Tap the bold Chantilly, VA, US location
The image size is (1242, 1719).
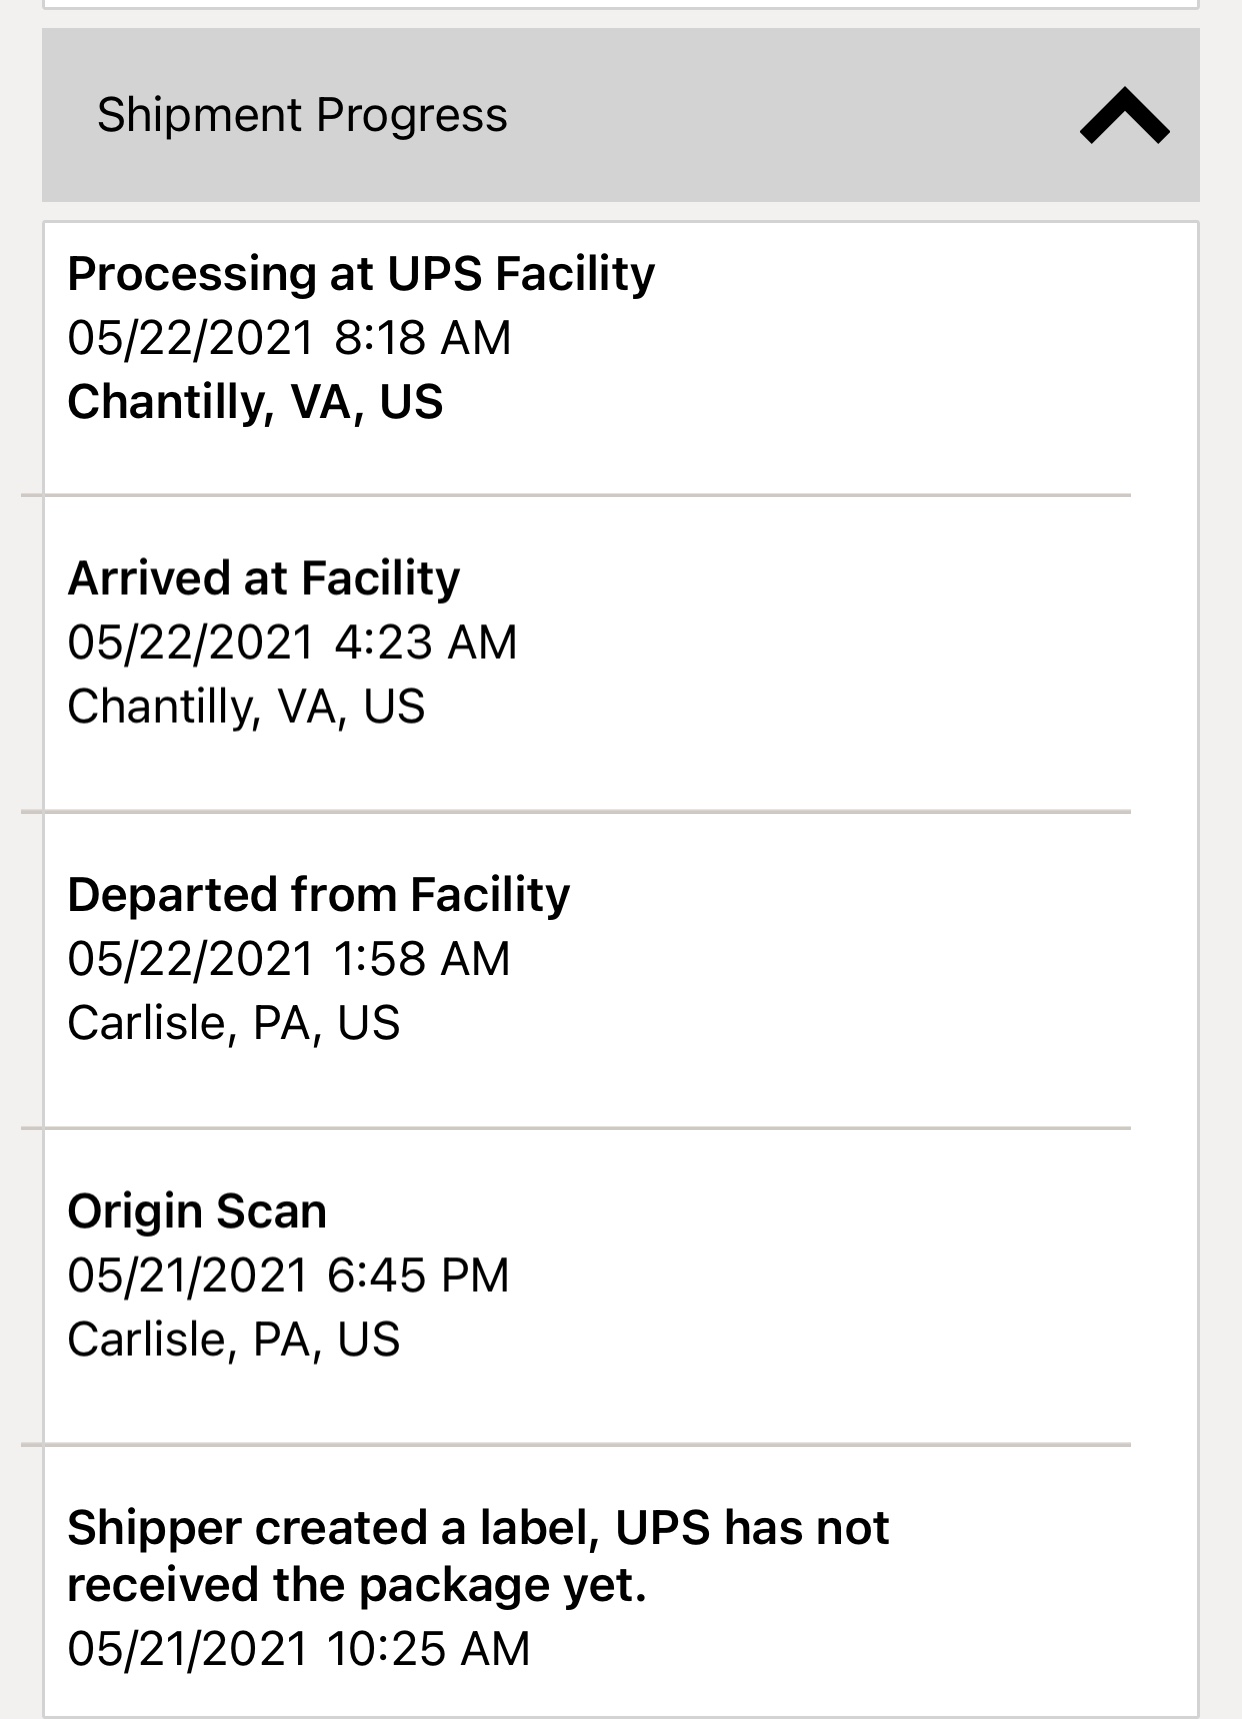click(x=255, y=402)
